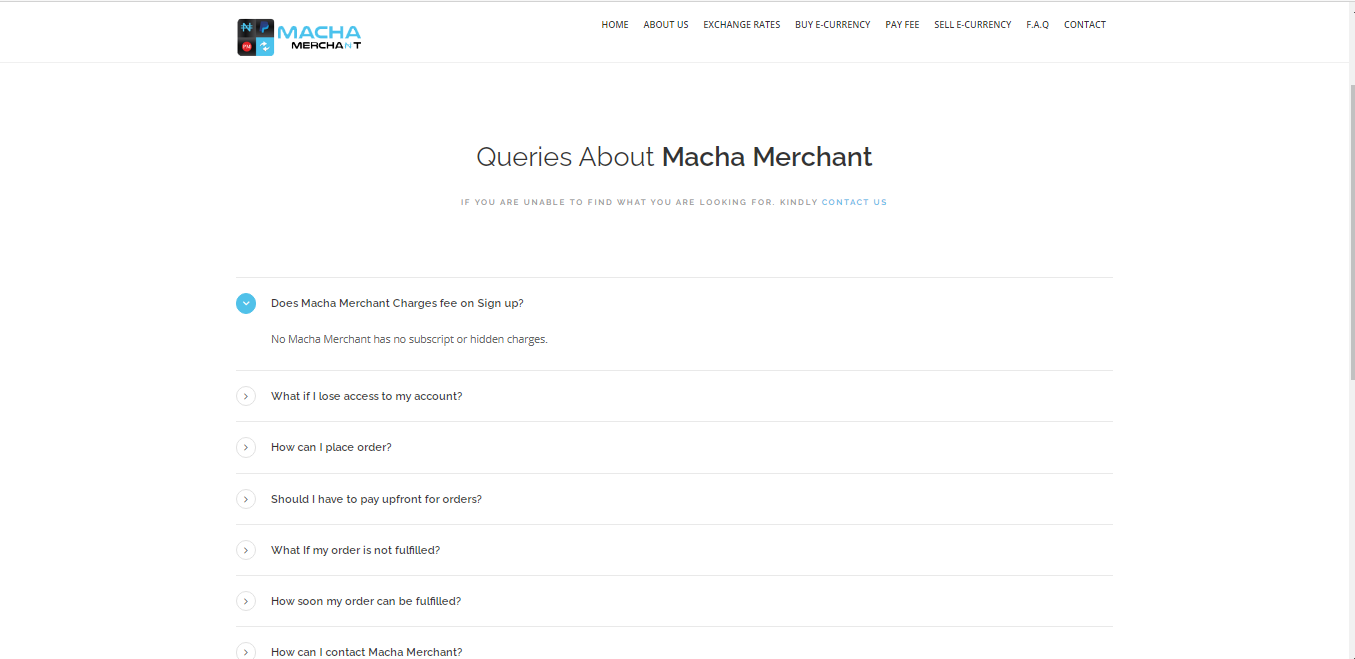Open the pay upfront question arrow icon

[246, 499]
